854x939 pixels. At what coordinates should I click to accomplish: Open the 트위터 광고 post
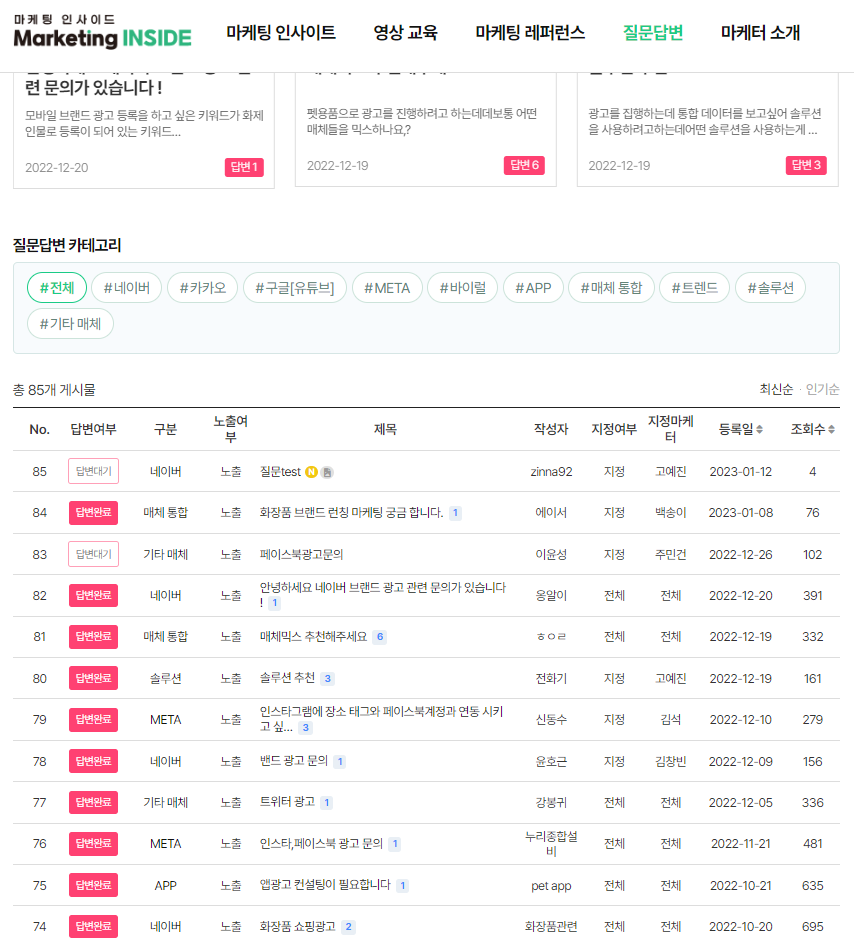287,802
